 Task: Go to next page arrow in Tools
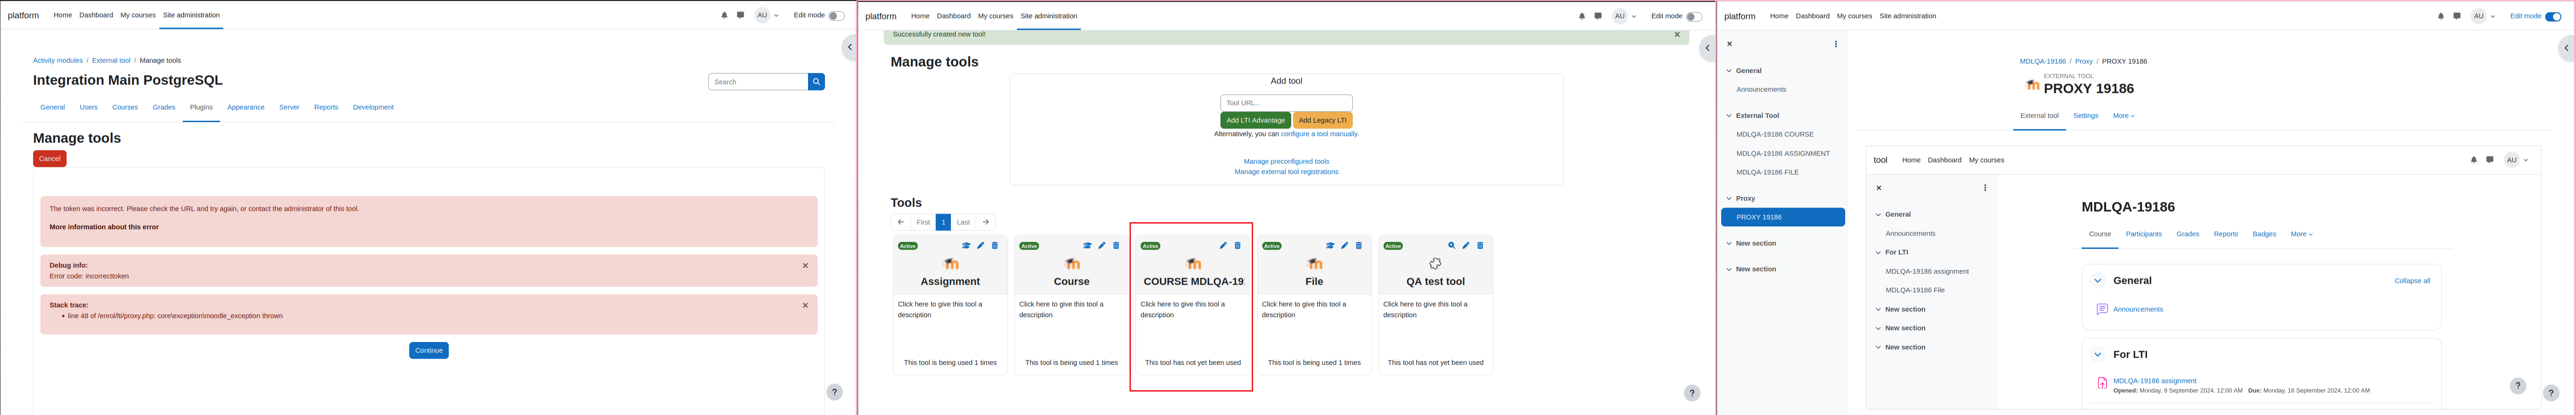(986, 222)
